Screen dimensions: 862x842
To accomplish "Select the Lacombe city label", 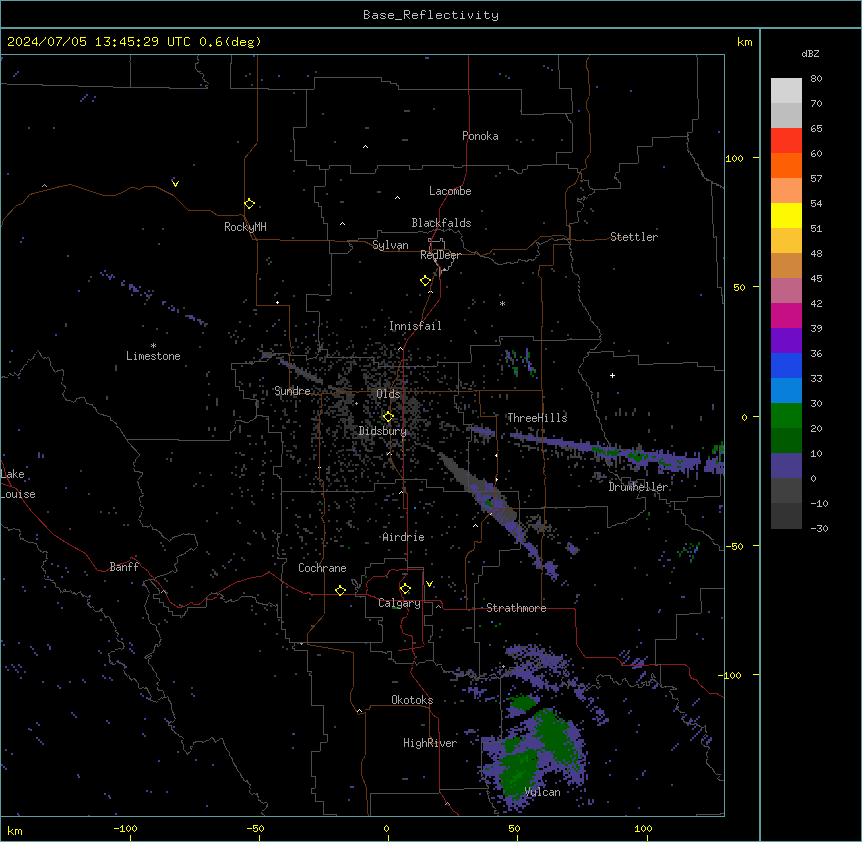I will [450, 191].
